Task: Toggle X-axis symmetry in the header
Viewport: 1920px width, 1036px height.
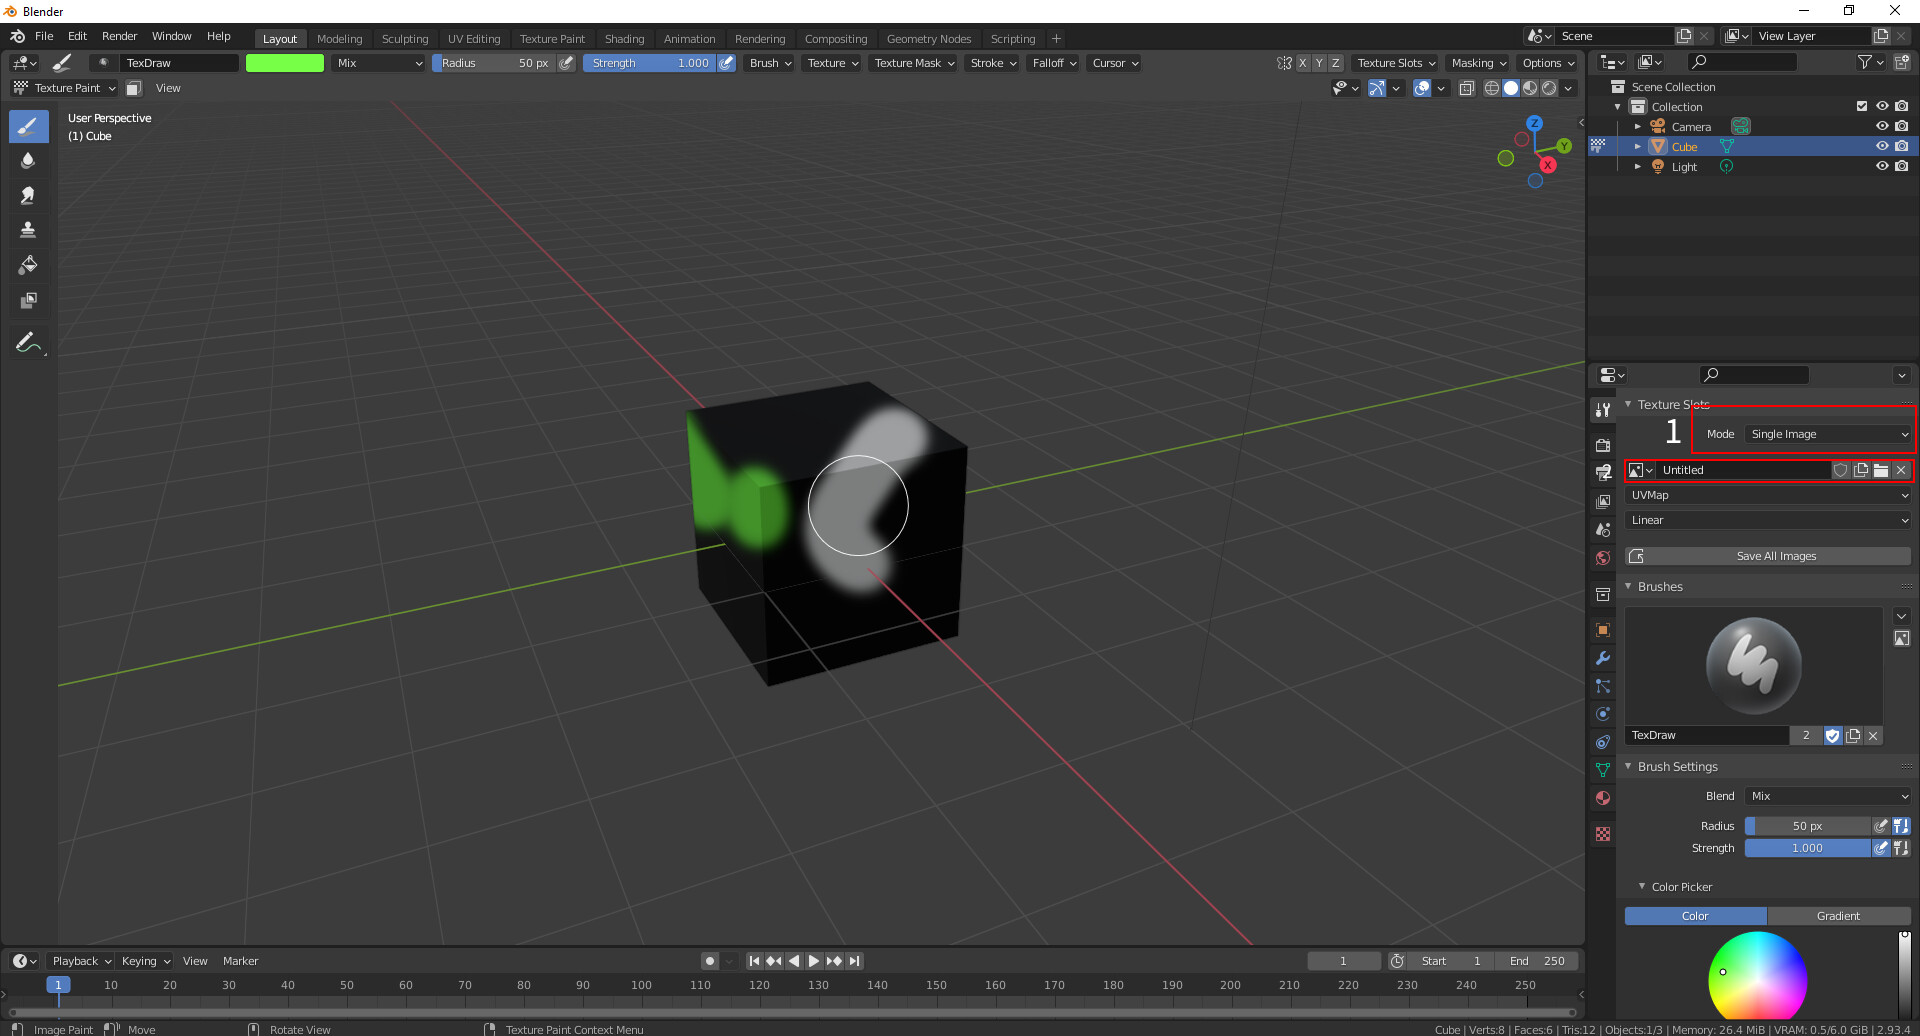Action: tap(1303, 62)
